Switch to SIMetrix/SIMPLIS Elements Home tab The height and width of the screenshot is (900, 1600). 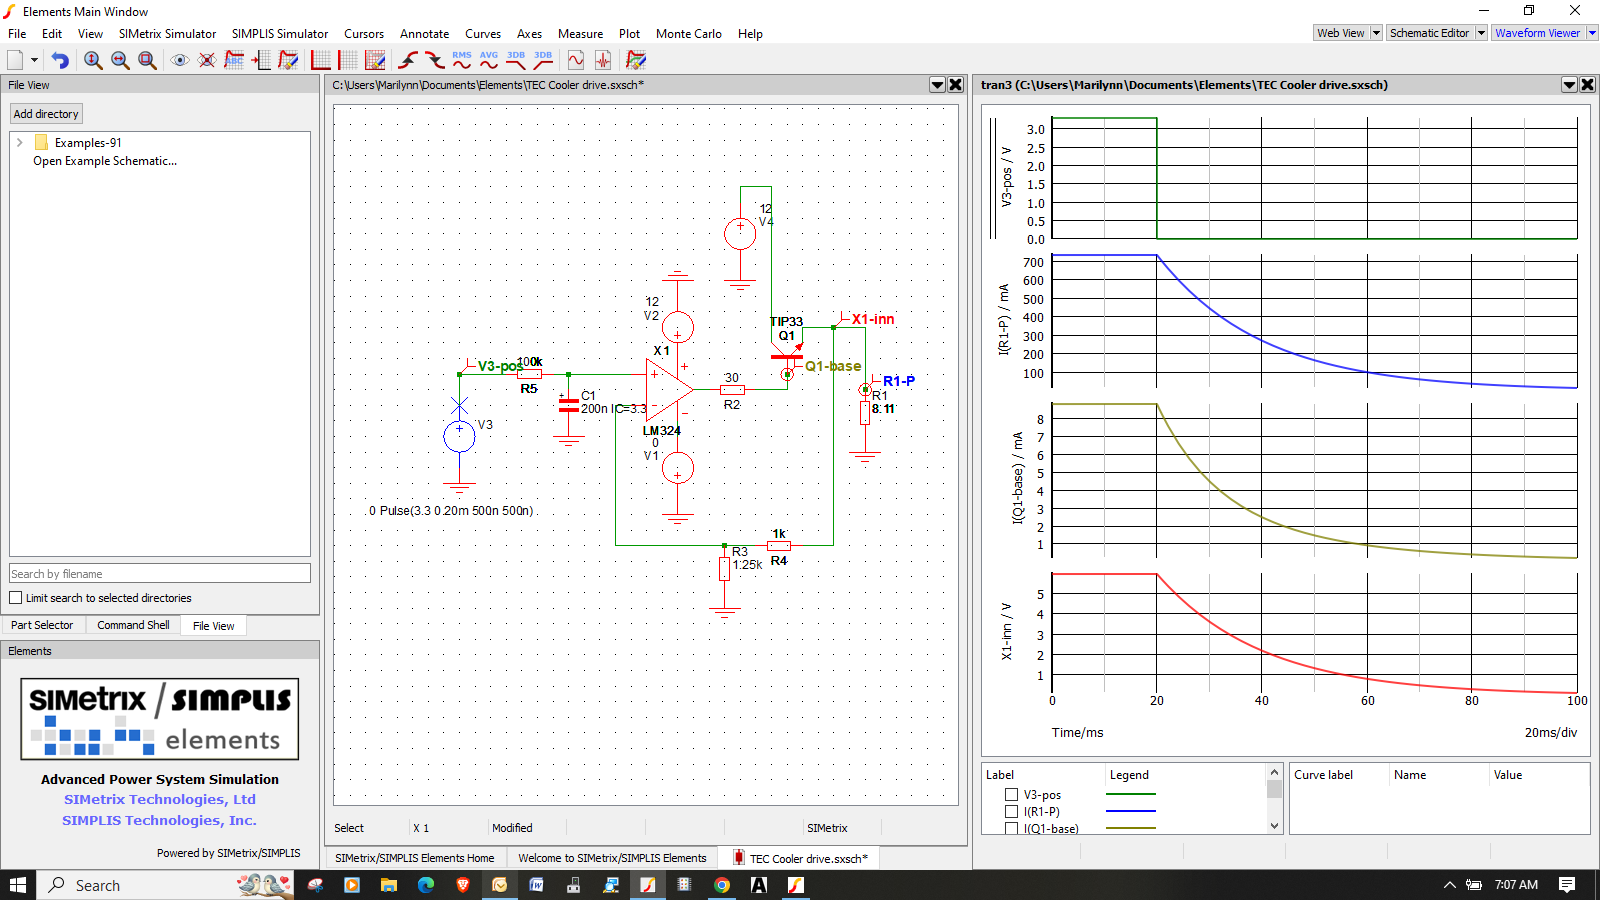coord(414,858)
